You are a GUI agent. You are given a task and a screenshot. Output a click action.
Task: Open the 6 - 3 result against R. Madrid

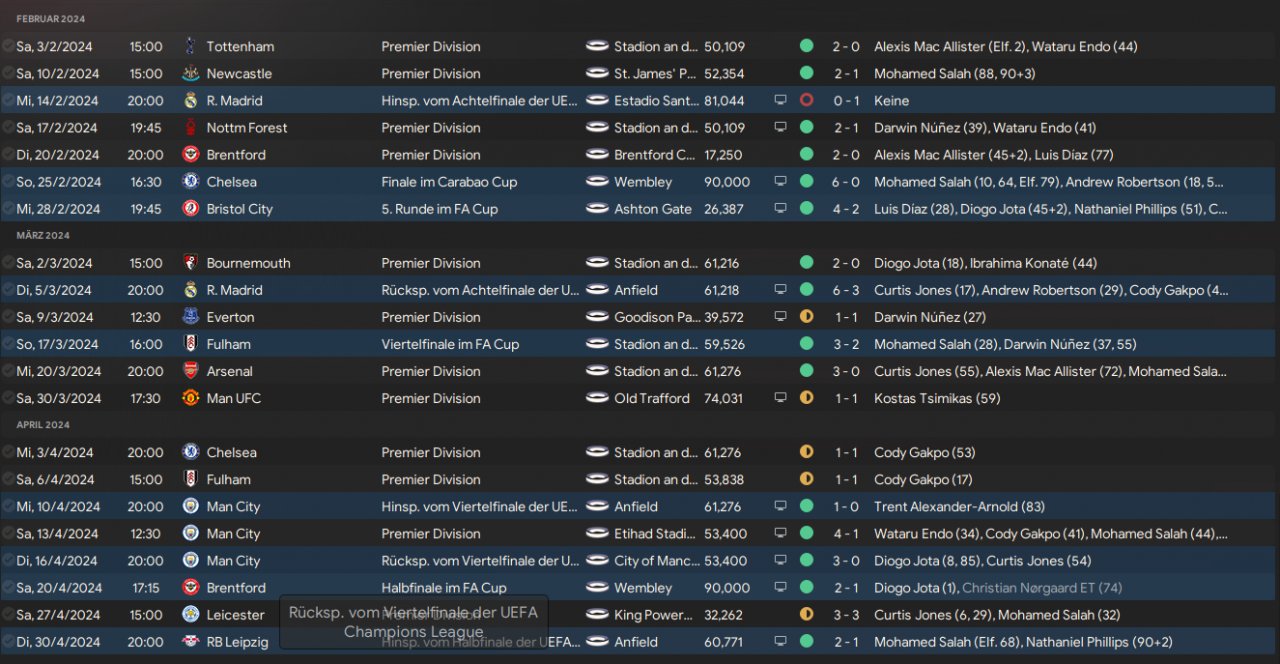[846, 290]
